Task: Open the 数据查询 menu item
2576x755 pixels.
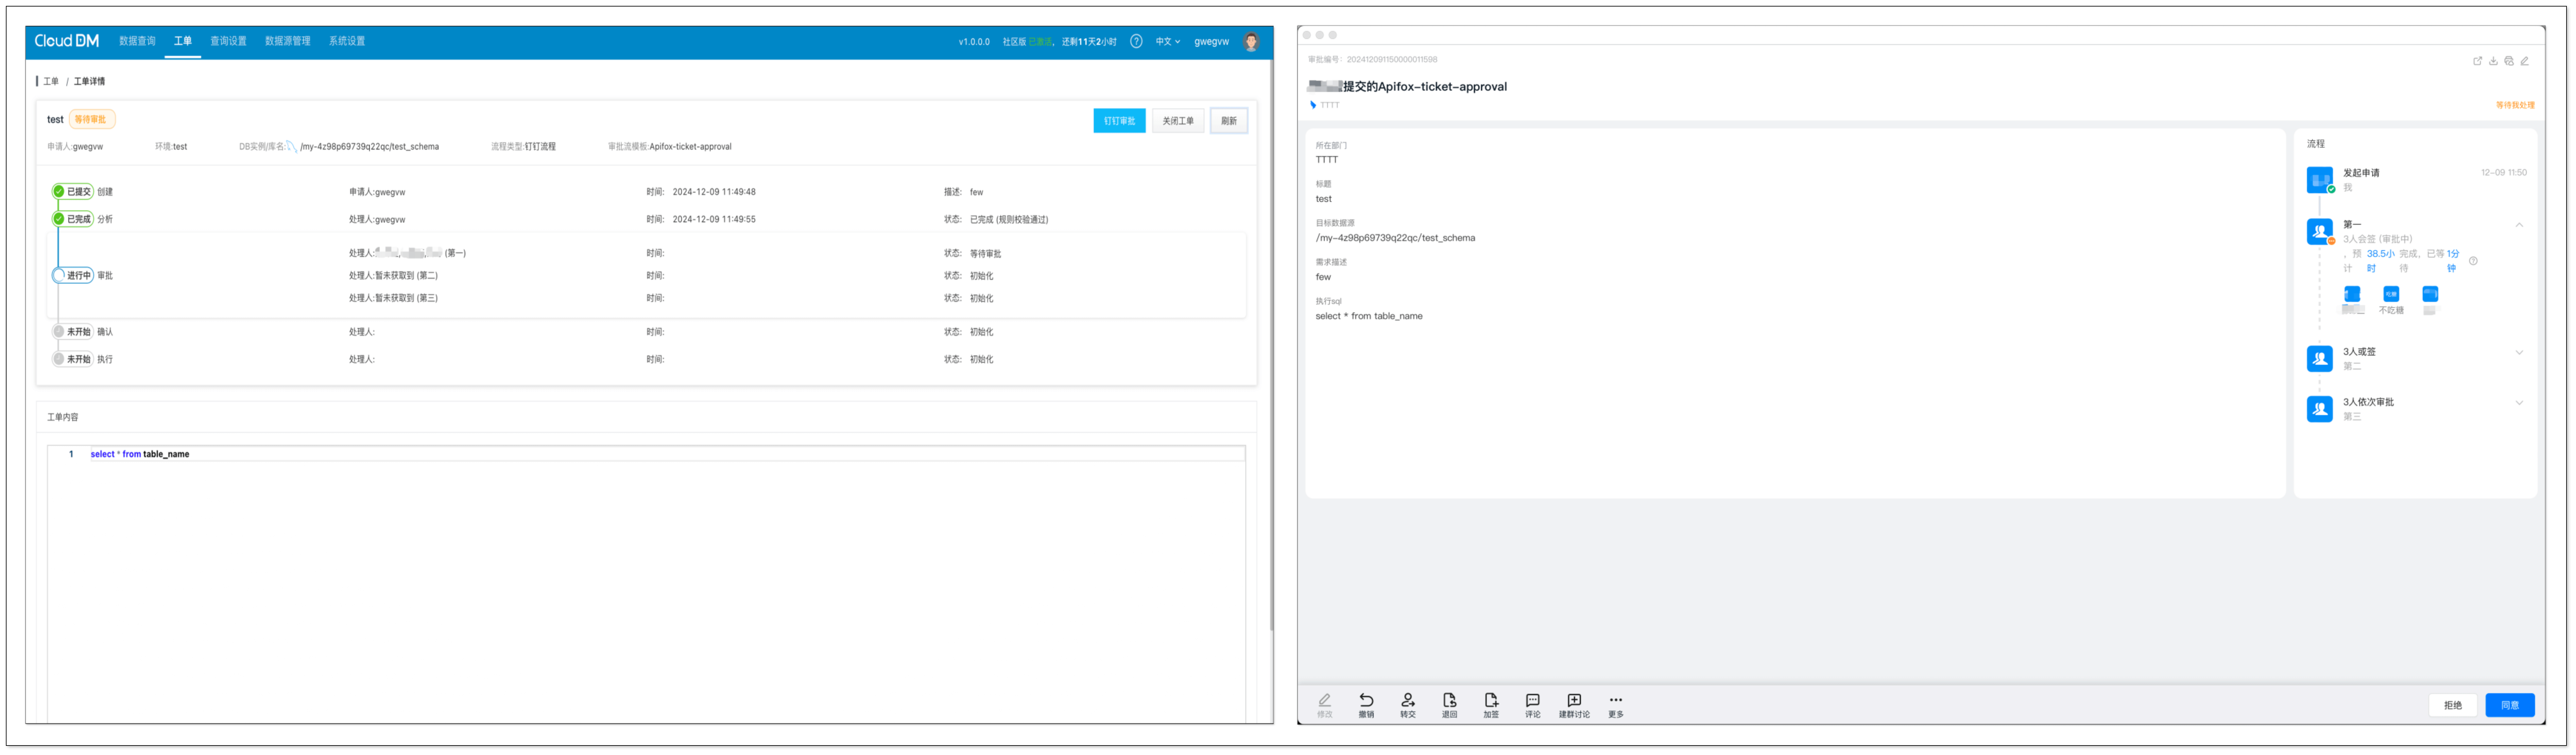Action: (137, 41)
